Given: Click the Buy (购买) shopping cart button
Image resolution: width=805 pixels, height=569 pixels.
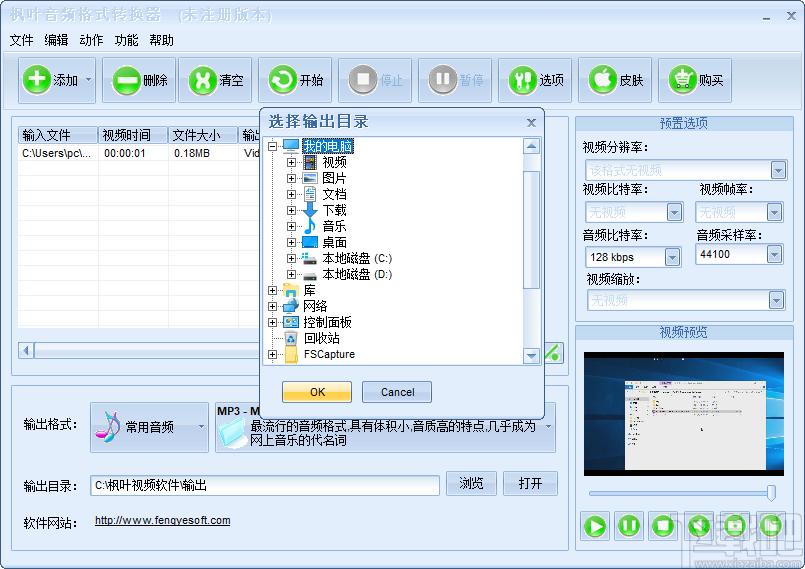Looking at the screenshot, I should pyautogui.click(x=696, y=80).
